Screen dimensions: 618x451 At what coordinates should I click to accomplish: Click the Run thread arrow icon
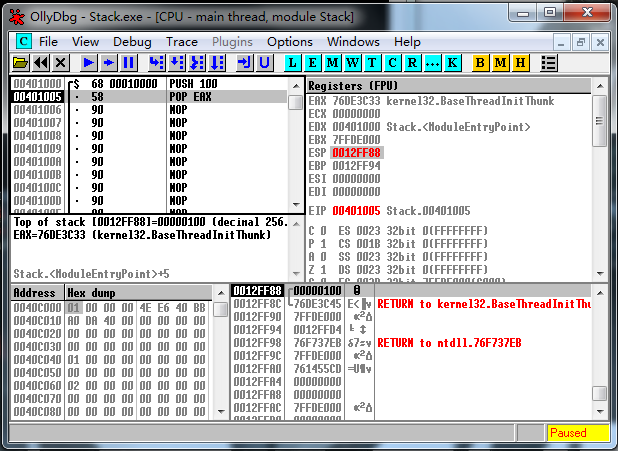(x=108, y=63)
